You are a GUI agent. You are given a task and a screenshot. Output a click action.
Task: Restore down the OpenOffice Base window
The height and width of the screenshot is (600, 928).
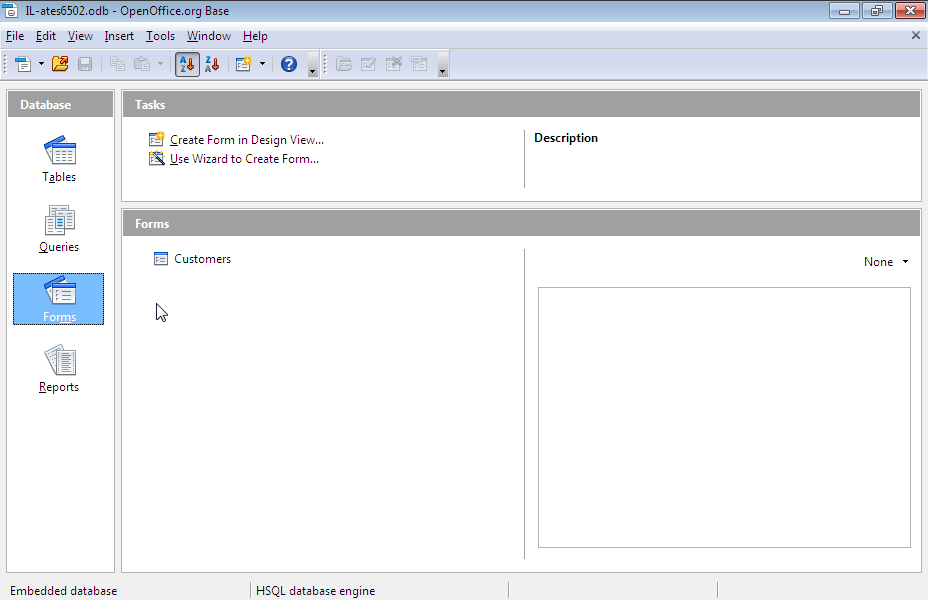pos(877,11)
